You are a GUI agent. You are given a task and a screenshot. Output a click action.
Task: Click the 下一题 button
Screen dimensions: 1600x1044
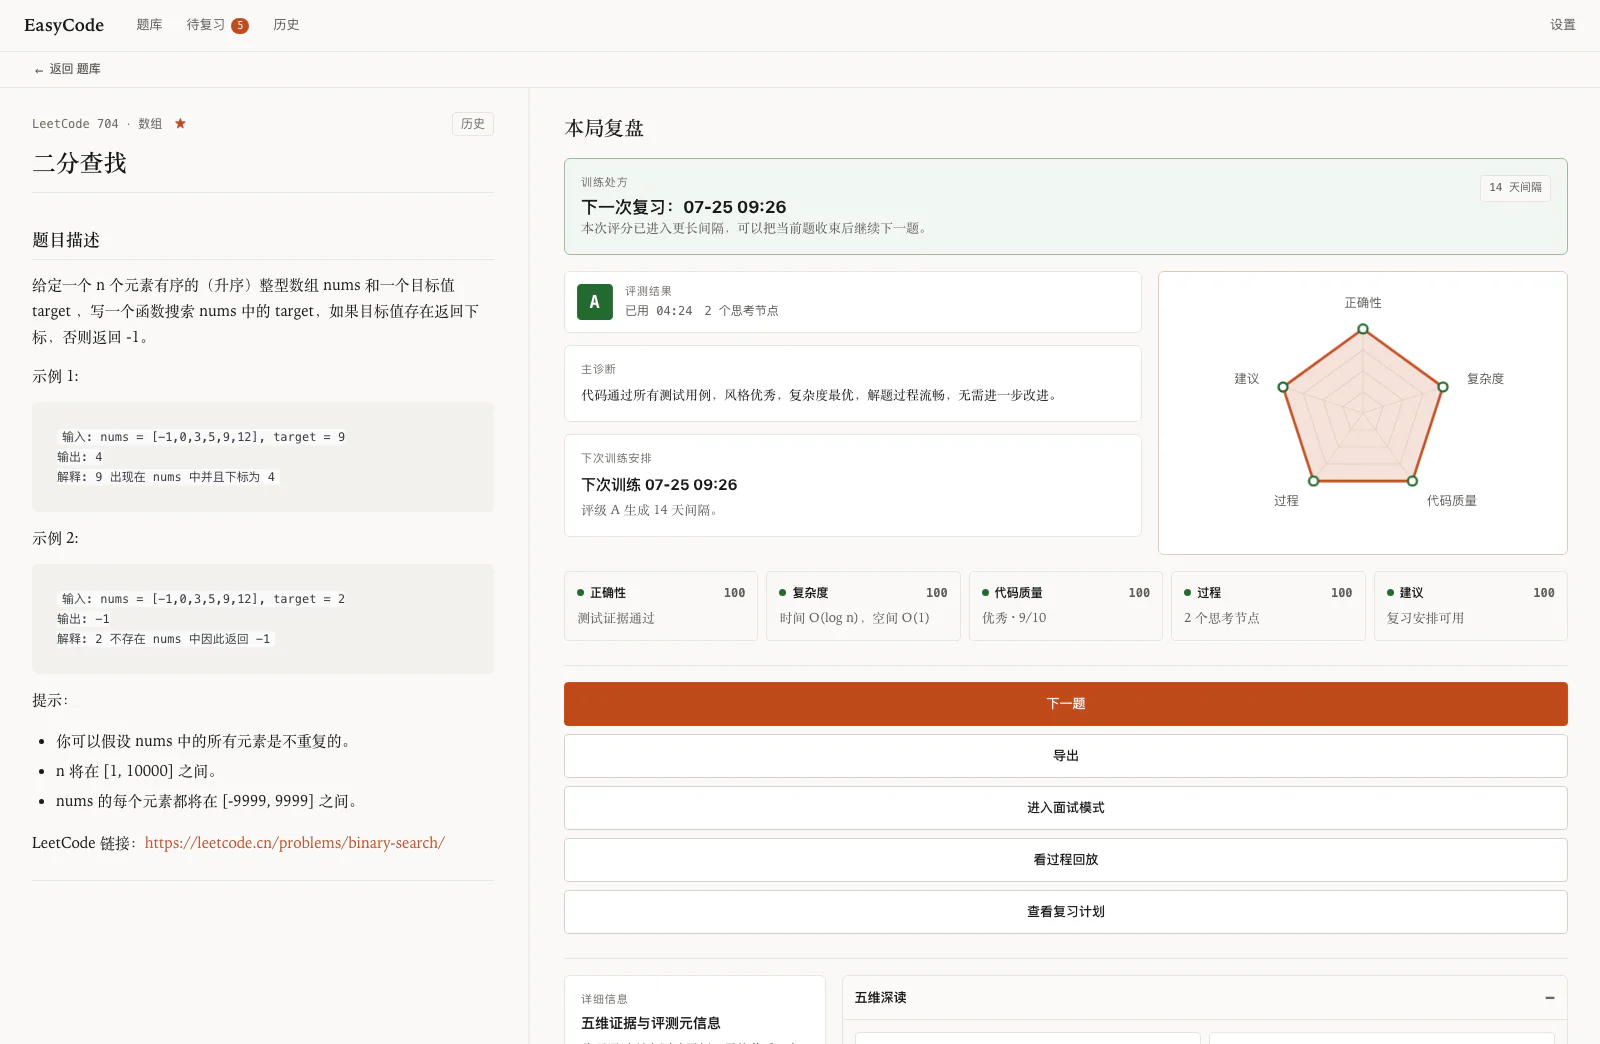pyautogui.click(x=1065, y=704)
